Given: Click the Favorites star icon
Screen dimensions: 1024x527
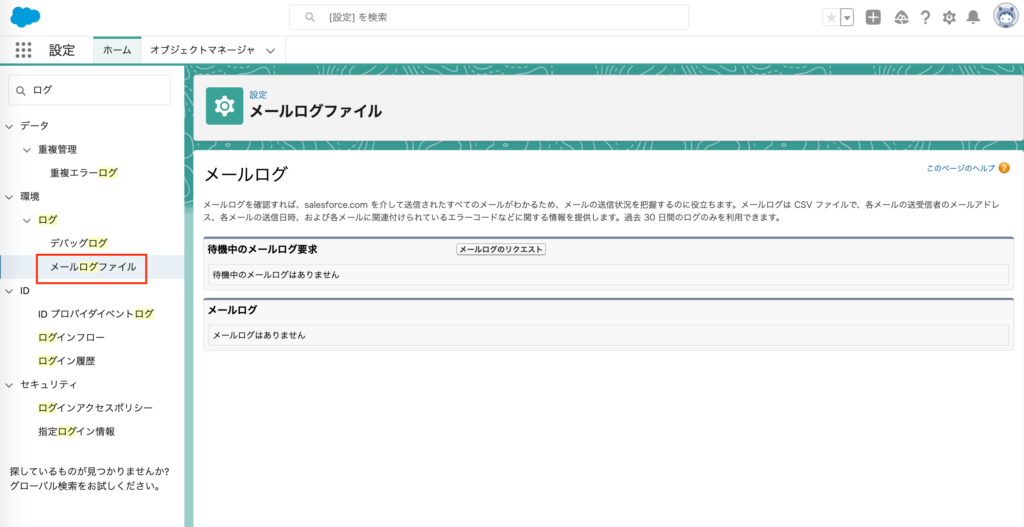Looking at the screenshot, I should click(x=831, y=17).
